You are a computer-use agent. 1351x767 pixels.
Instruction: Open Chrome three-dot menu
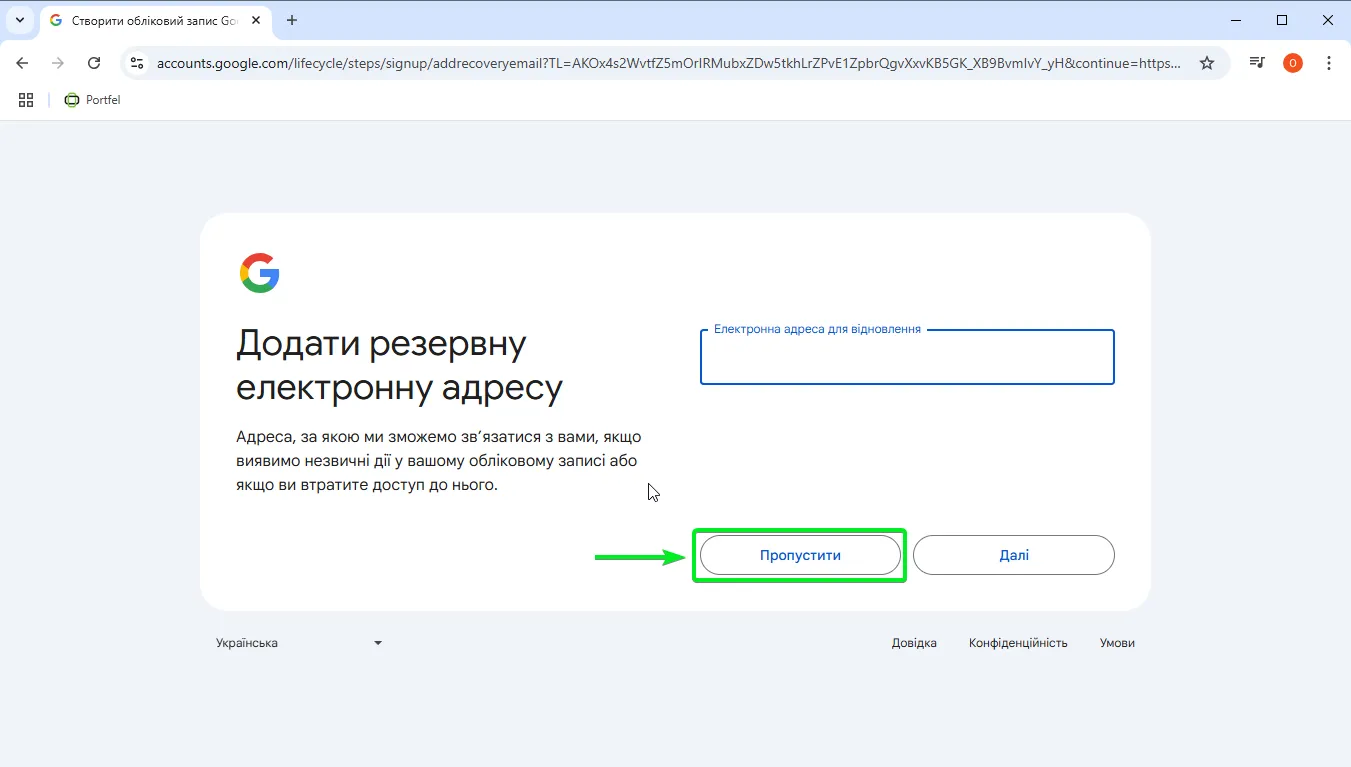[x=1329, y=63]
